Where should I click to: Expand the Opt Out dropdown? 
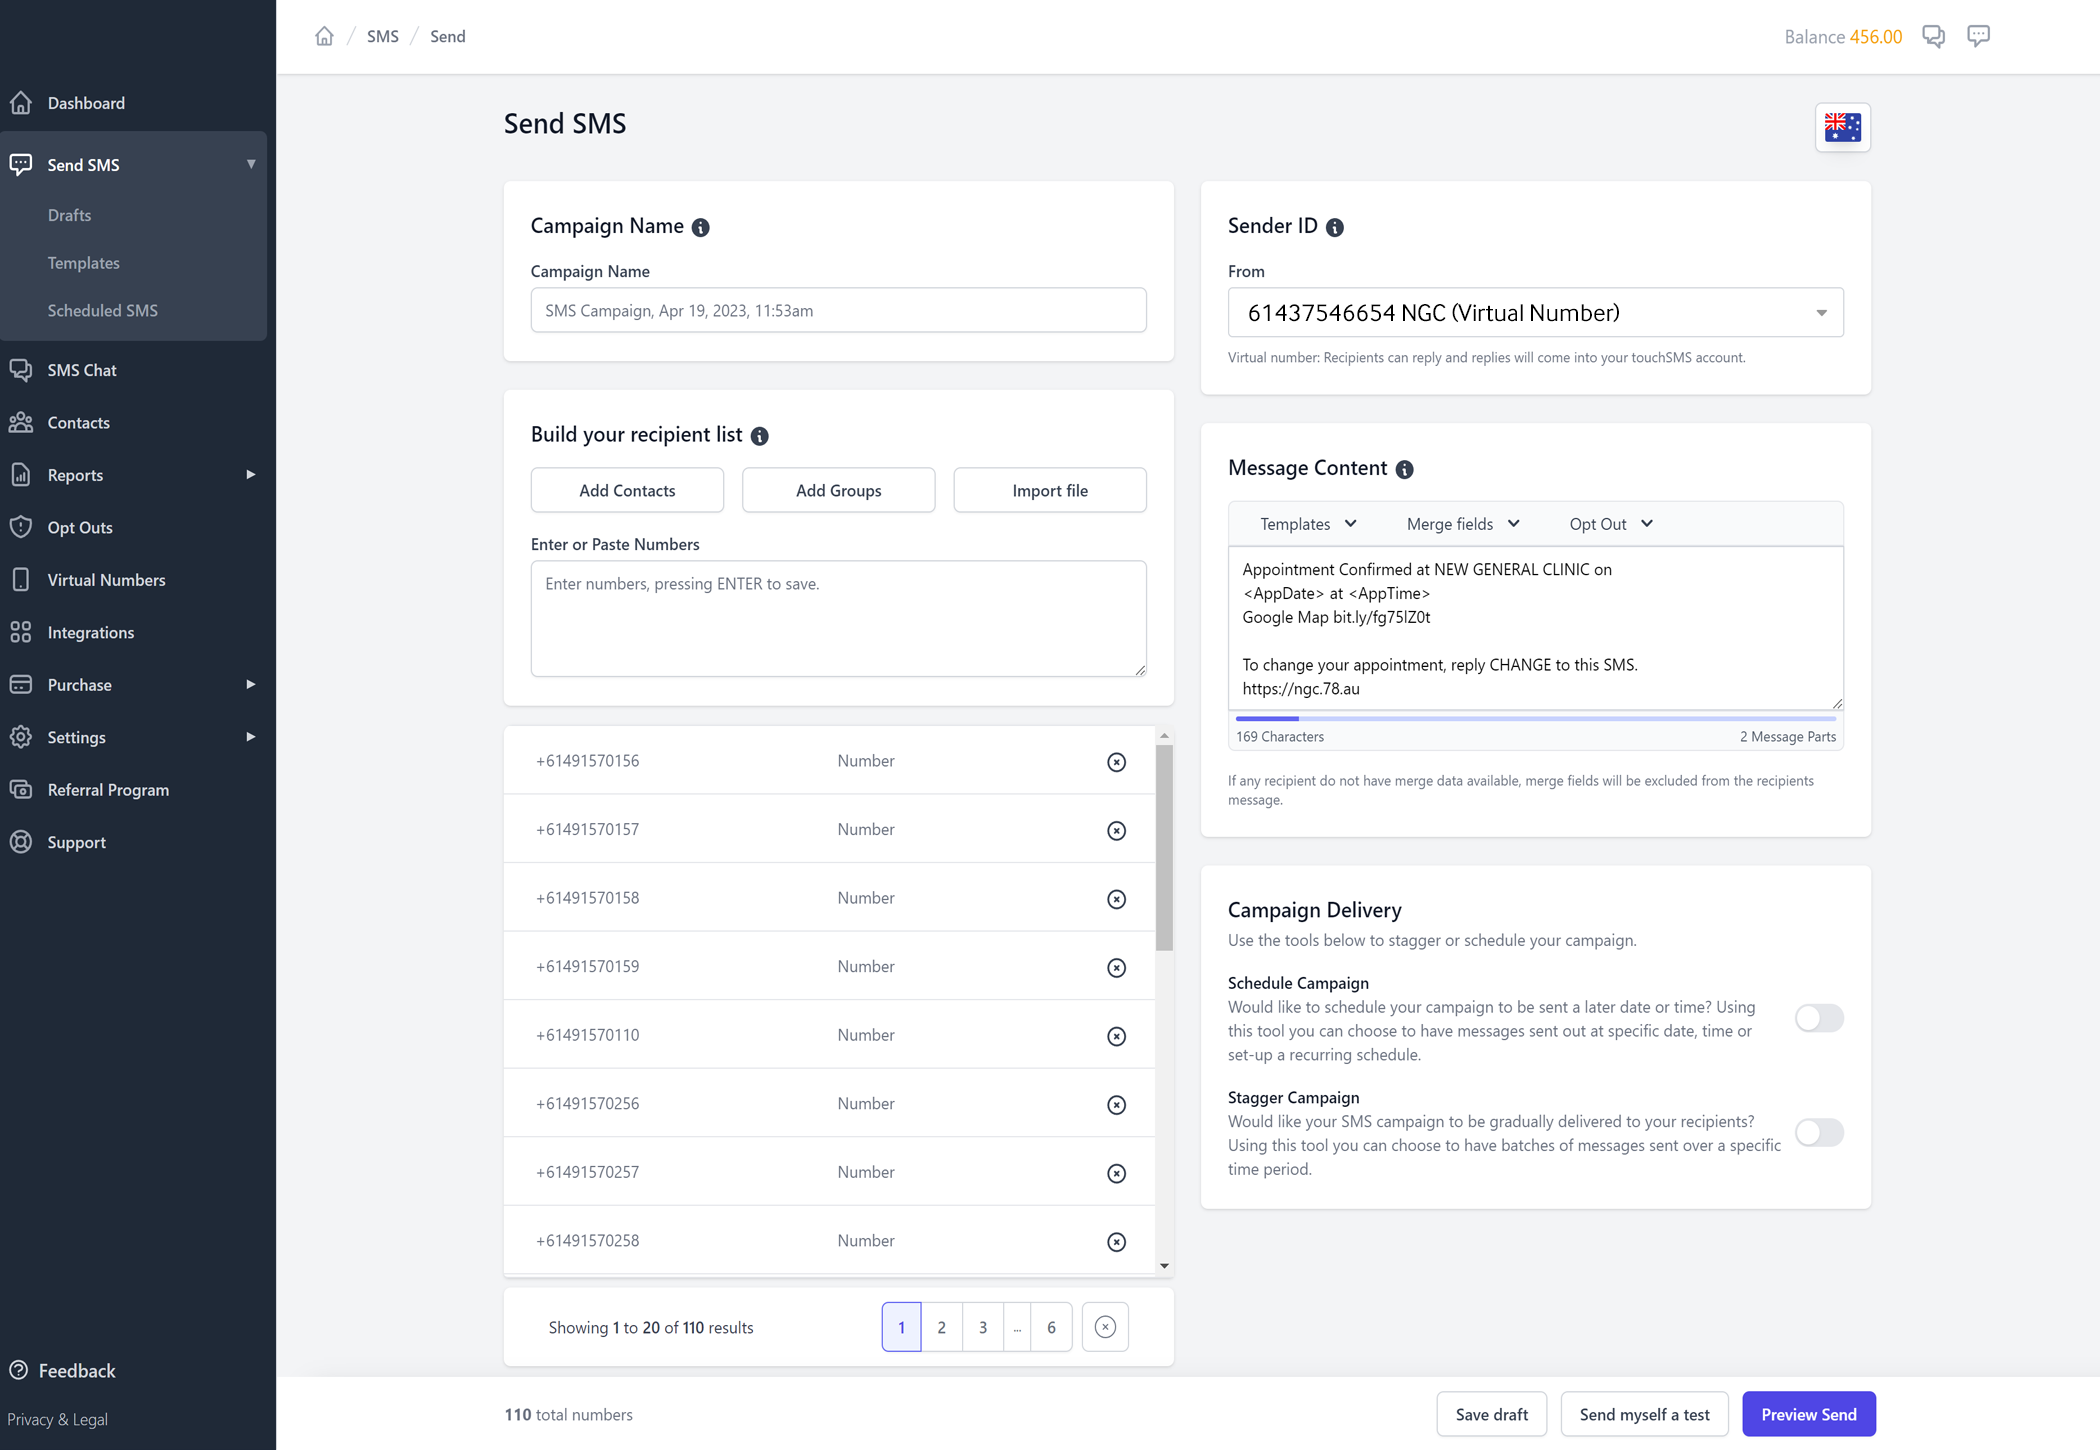click(1610, 524)
